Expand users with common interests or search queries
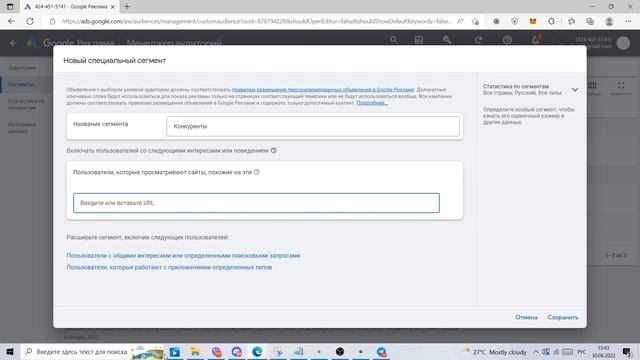 pos(183,256)
